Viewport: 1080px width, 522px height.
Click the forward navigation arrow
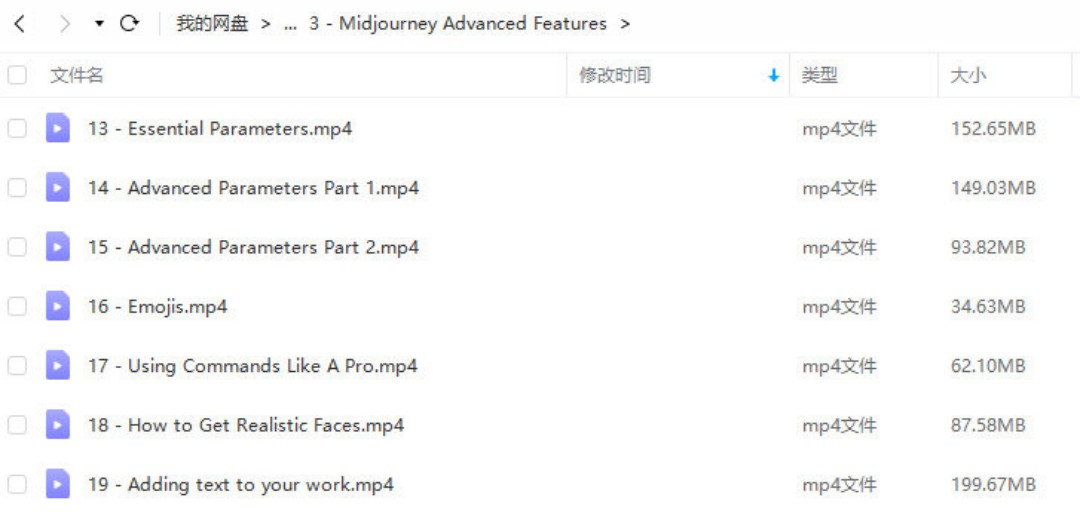(x=65, y=24)
